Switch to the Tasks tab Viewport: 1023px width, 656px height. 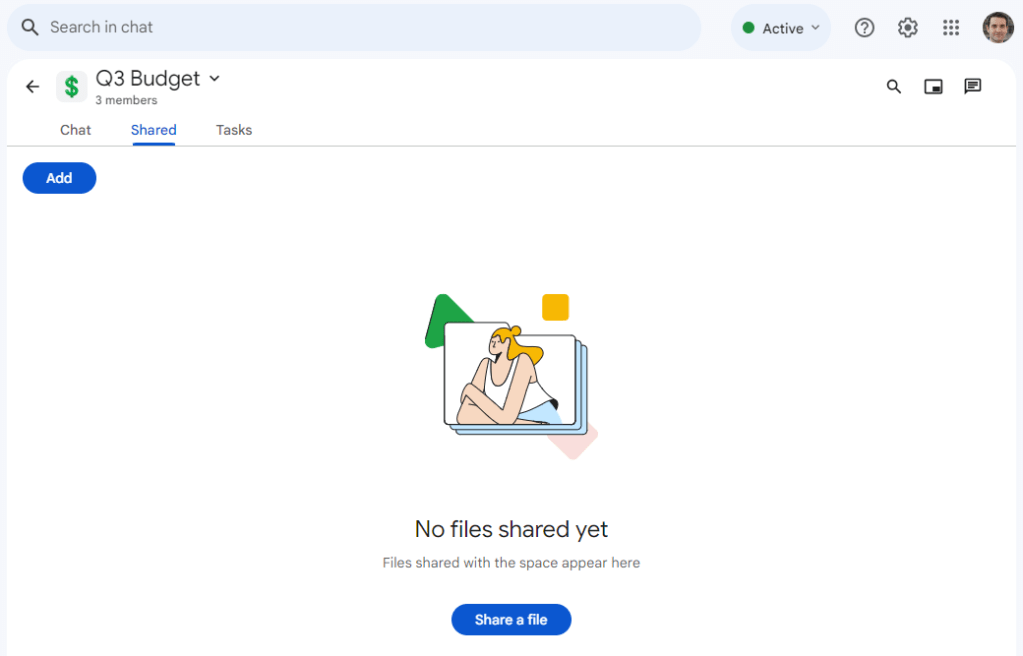point(234,130)
